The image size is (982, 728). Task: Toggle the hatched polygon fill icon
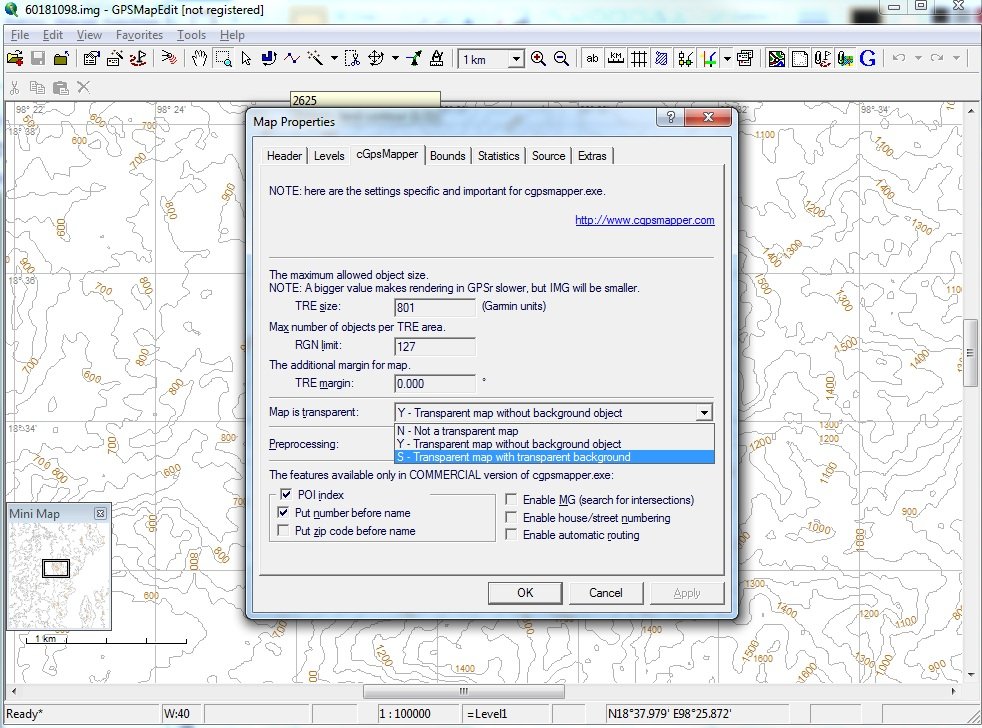[661, 59]
